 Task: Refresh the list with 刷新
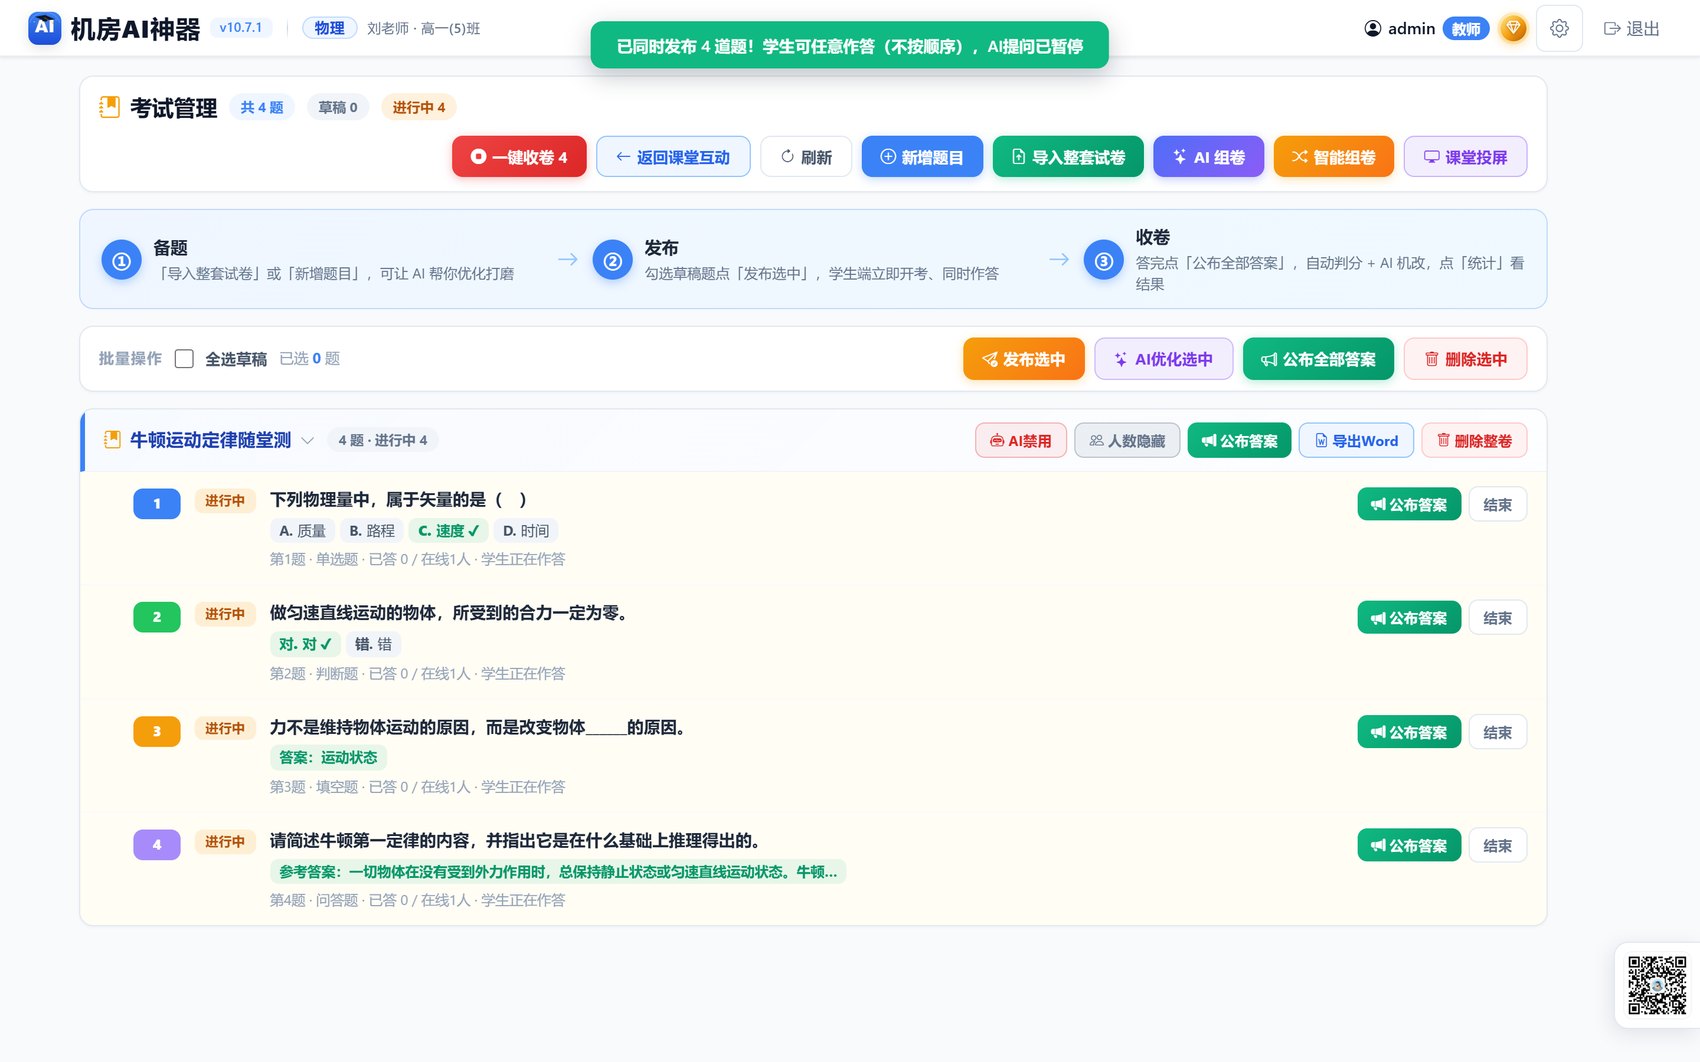[806, 157]
